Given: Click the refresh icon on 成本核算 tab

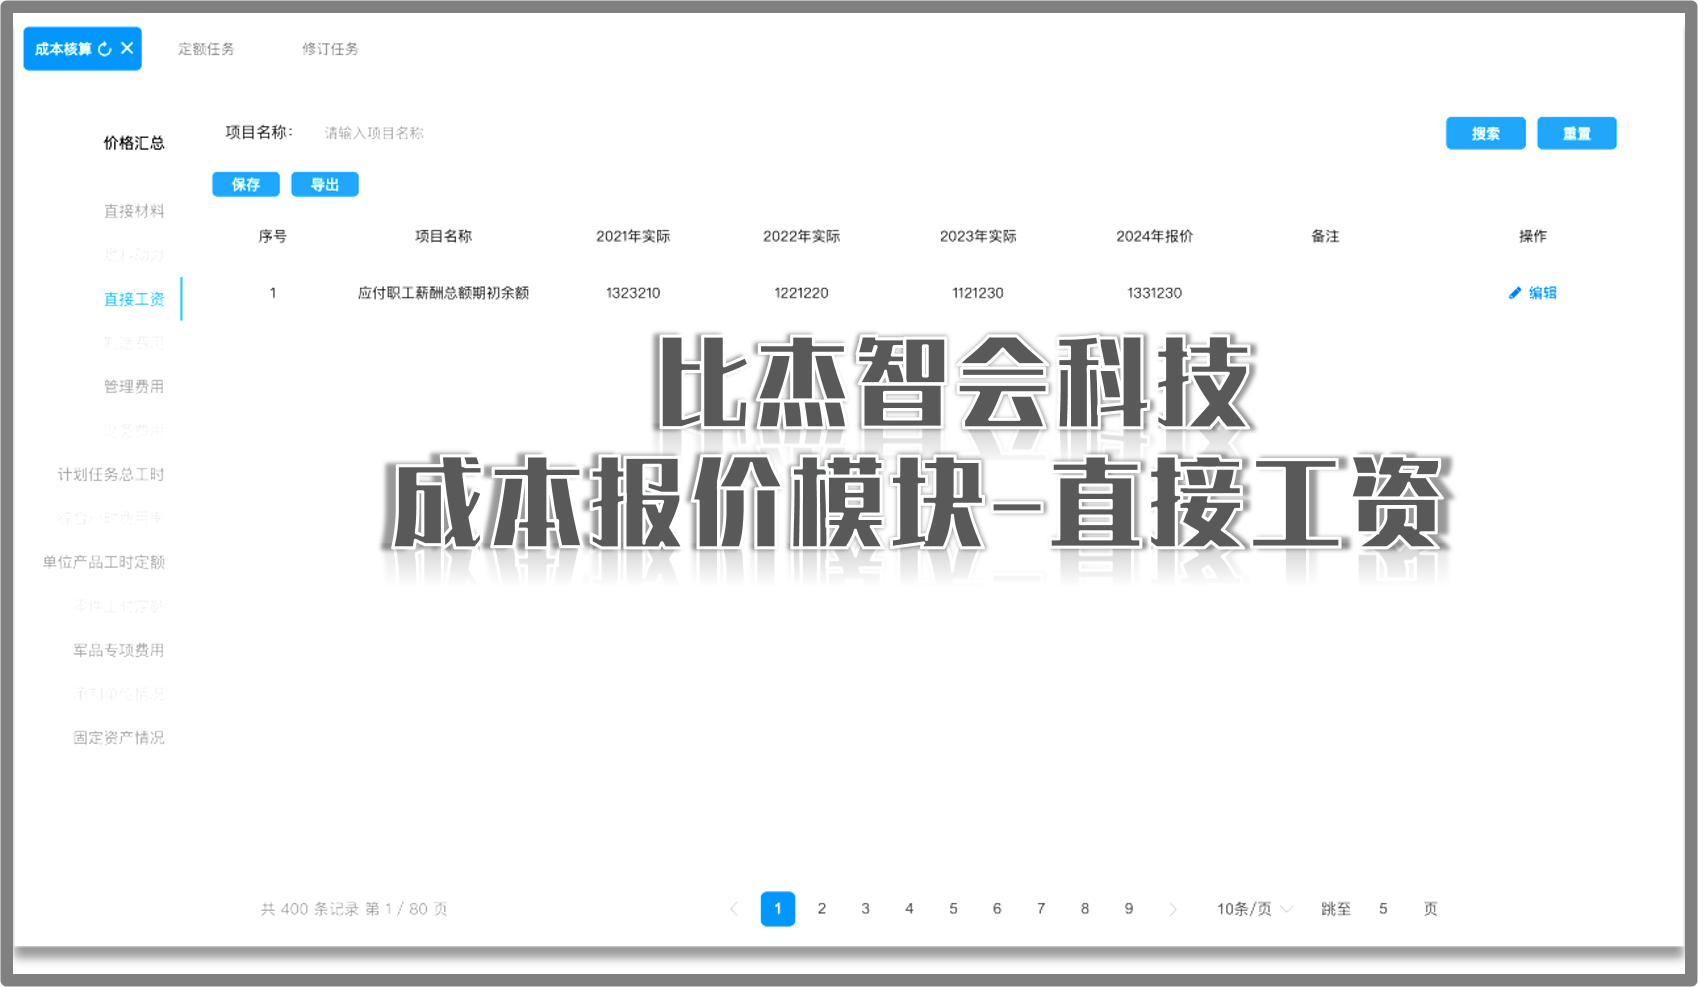Looking at the screenshot, I should click(105, 49).
